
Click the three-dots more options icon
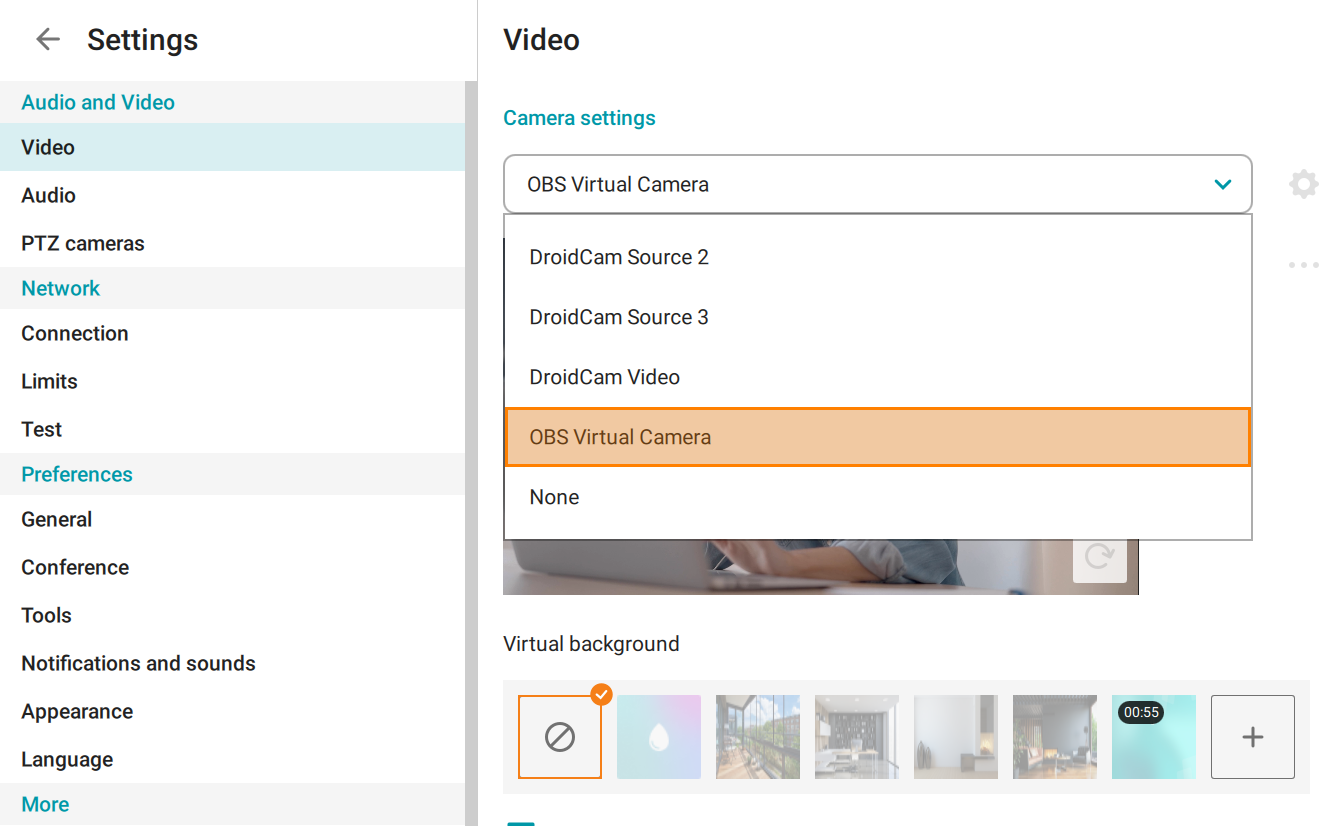pos(1303,266)
